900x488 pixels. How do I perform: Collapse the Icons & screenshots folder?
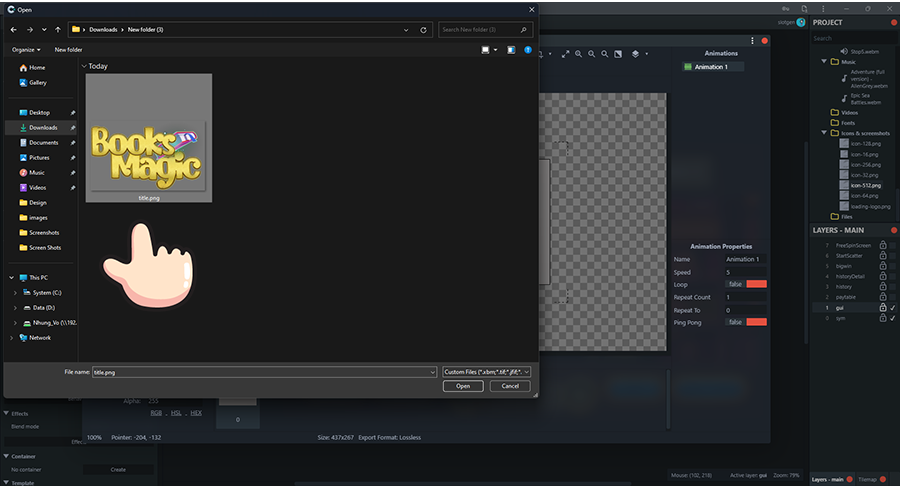click(x=824, y=133)
